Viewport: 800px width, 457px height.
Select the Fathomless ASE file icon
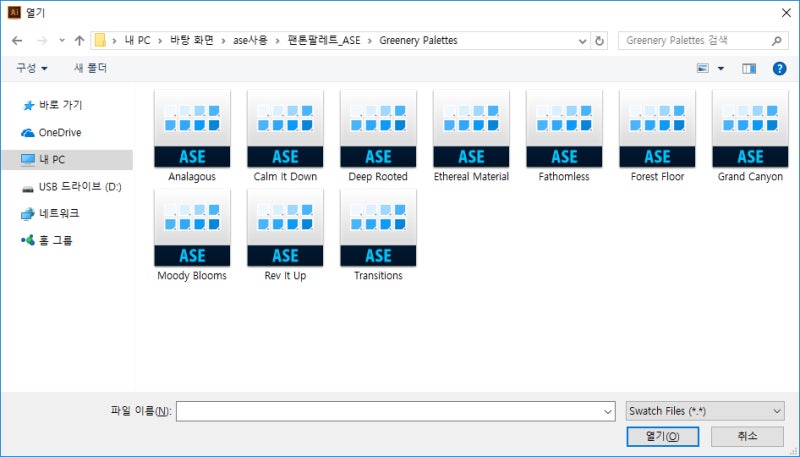(x=564, y=129)
